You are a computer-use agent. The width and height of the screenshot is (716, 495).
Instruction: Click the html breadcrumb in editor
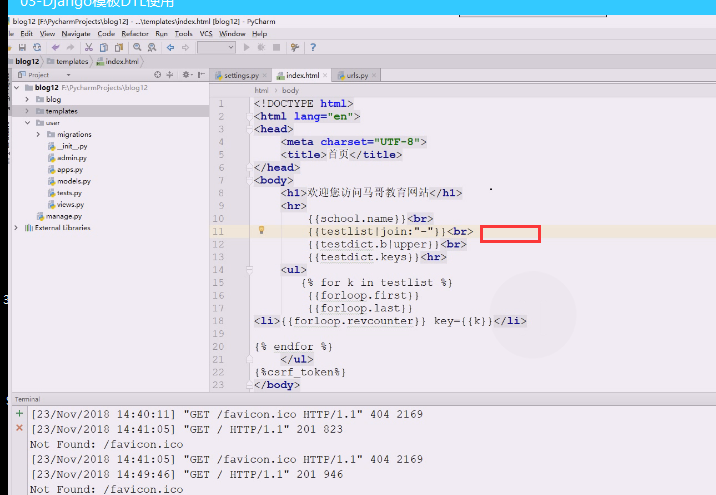pos(261,90)
